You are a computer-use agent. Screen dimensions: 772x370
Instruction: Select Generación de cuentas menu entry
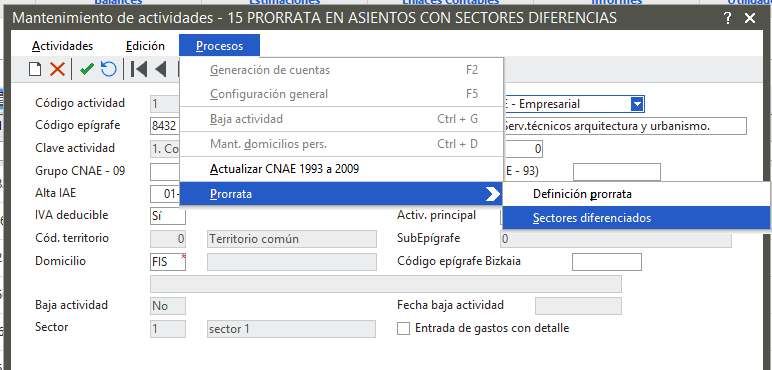tap(341, 70)
